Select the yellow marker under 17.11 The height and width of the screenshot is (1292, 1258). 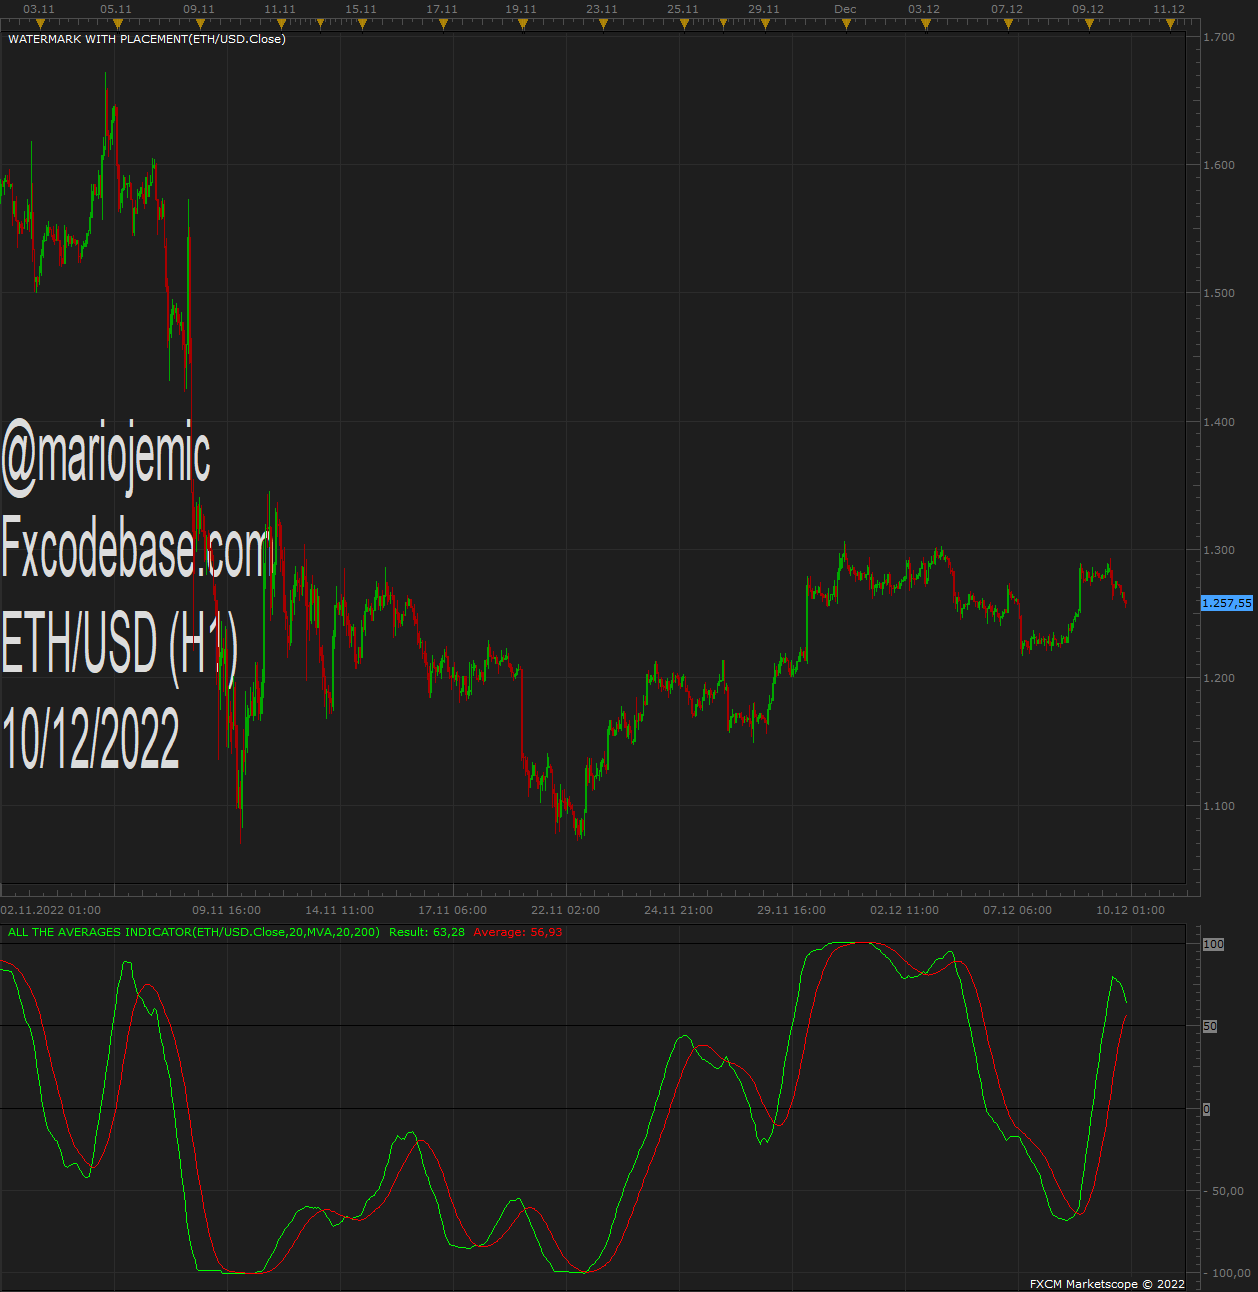(x=442, y=24)
